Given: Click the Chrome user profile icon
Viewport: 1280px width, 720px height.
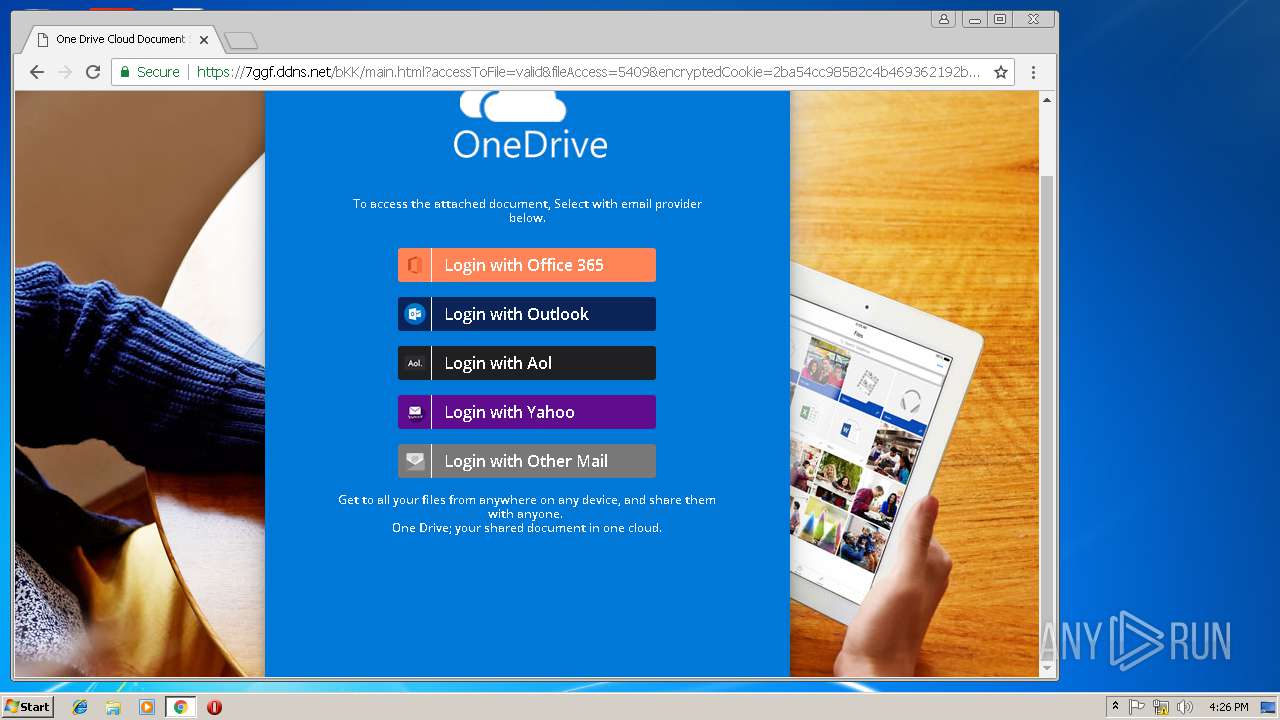Looking at the screenshot, I should tap(943, 19).
